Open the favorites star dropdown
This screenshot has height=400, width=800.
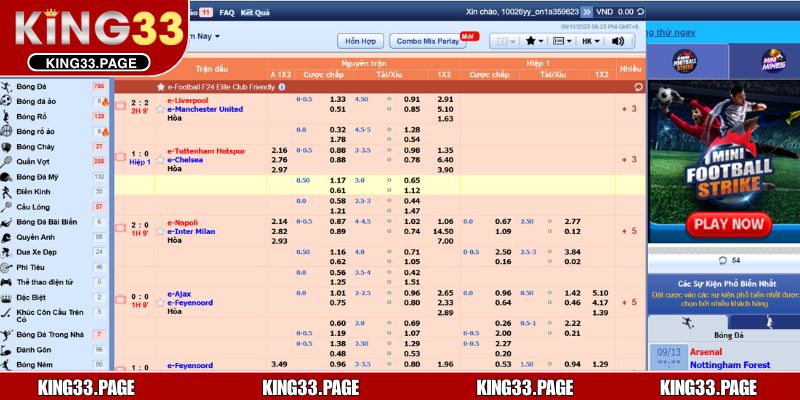coord(535,41)
